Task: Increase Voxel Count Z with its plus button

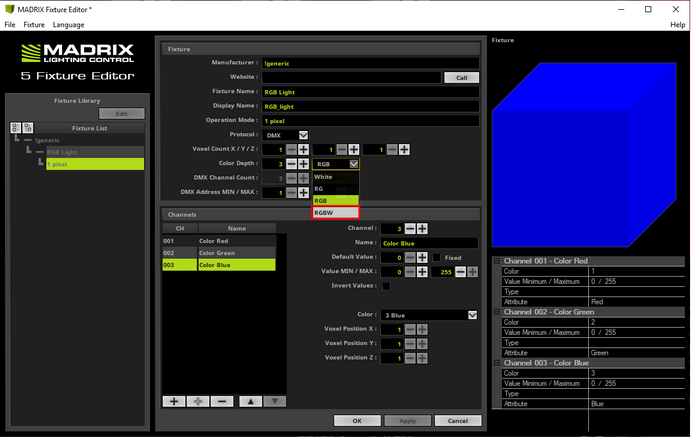Action: tap(404, 149)
